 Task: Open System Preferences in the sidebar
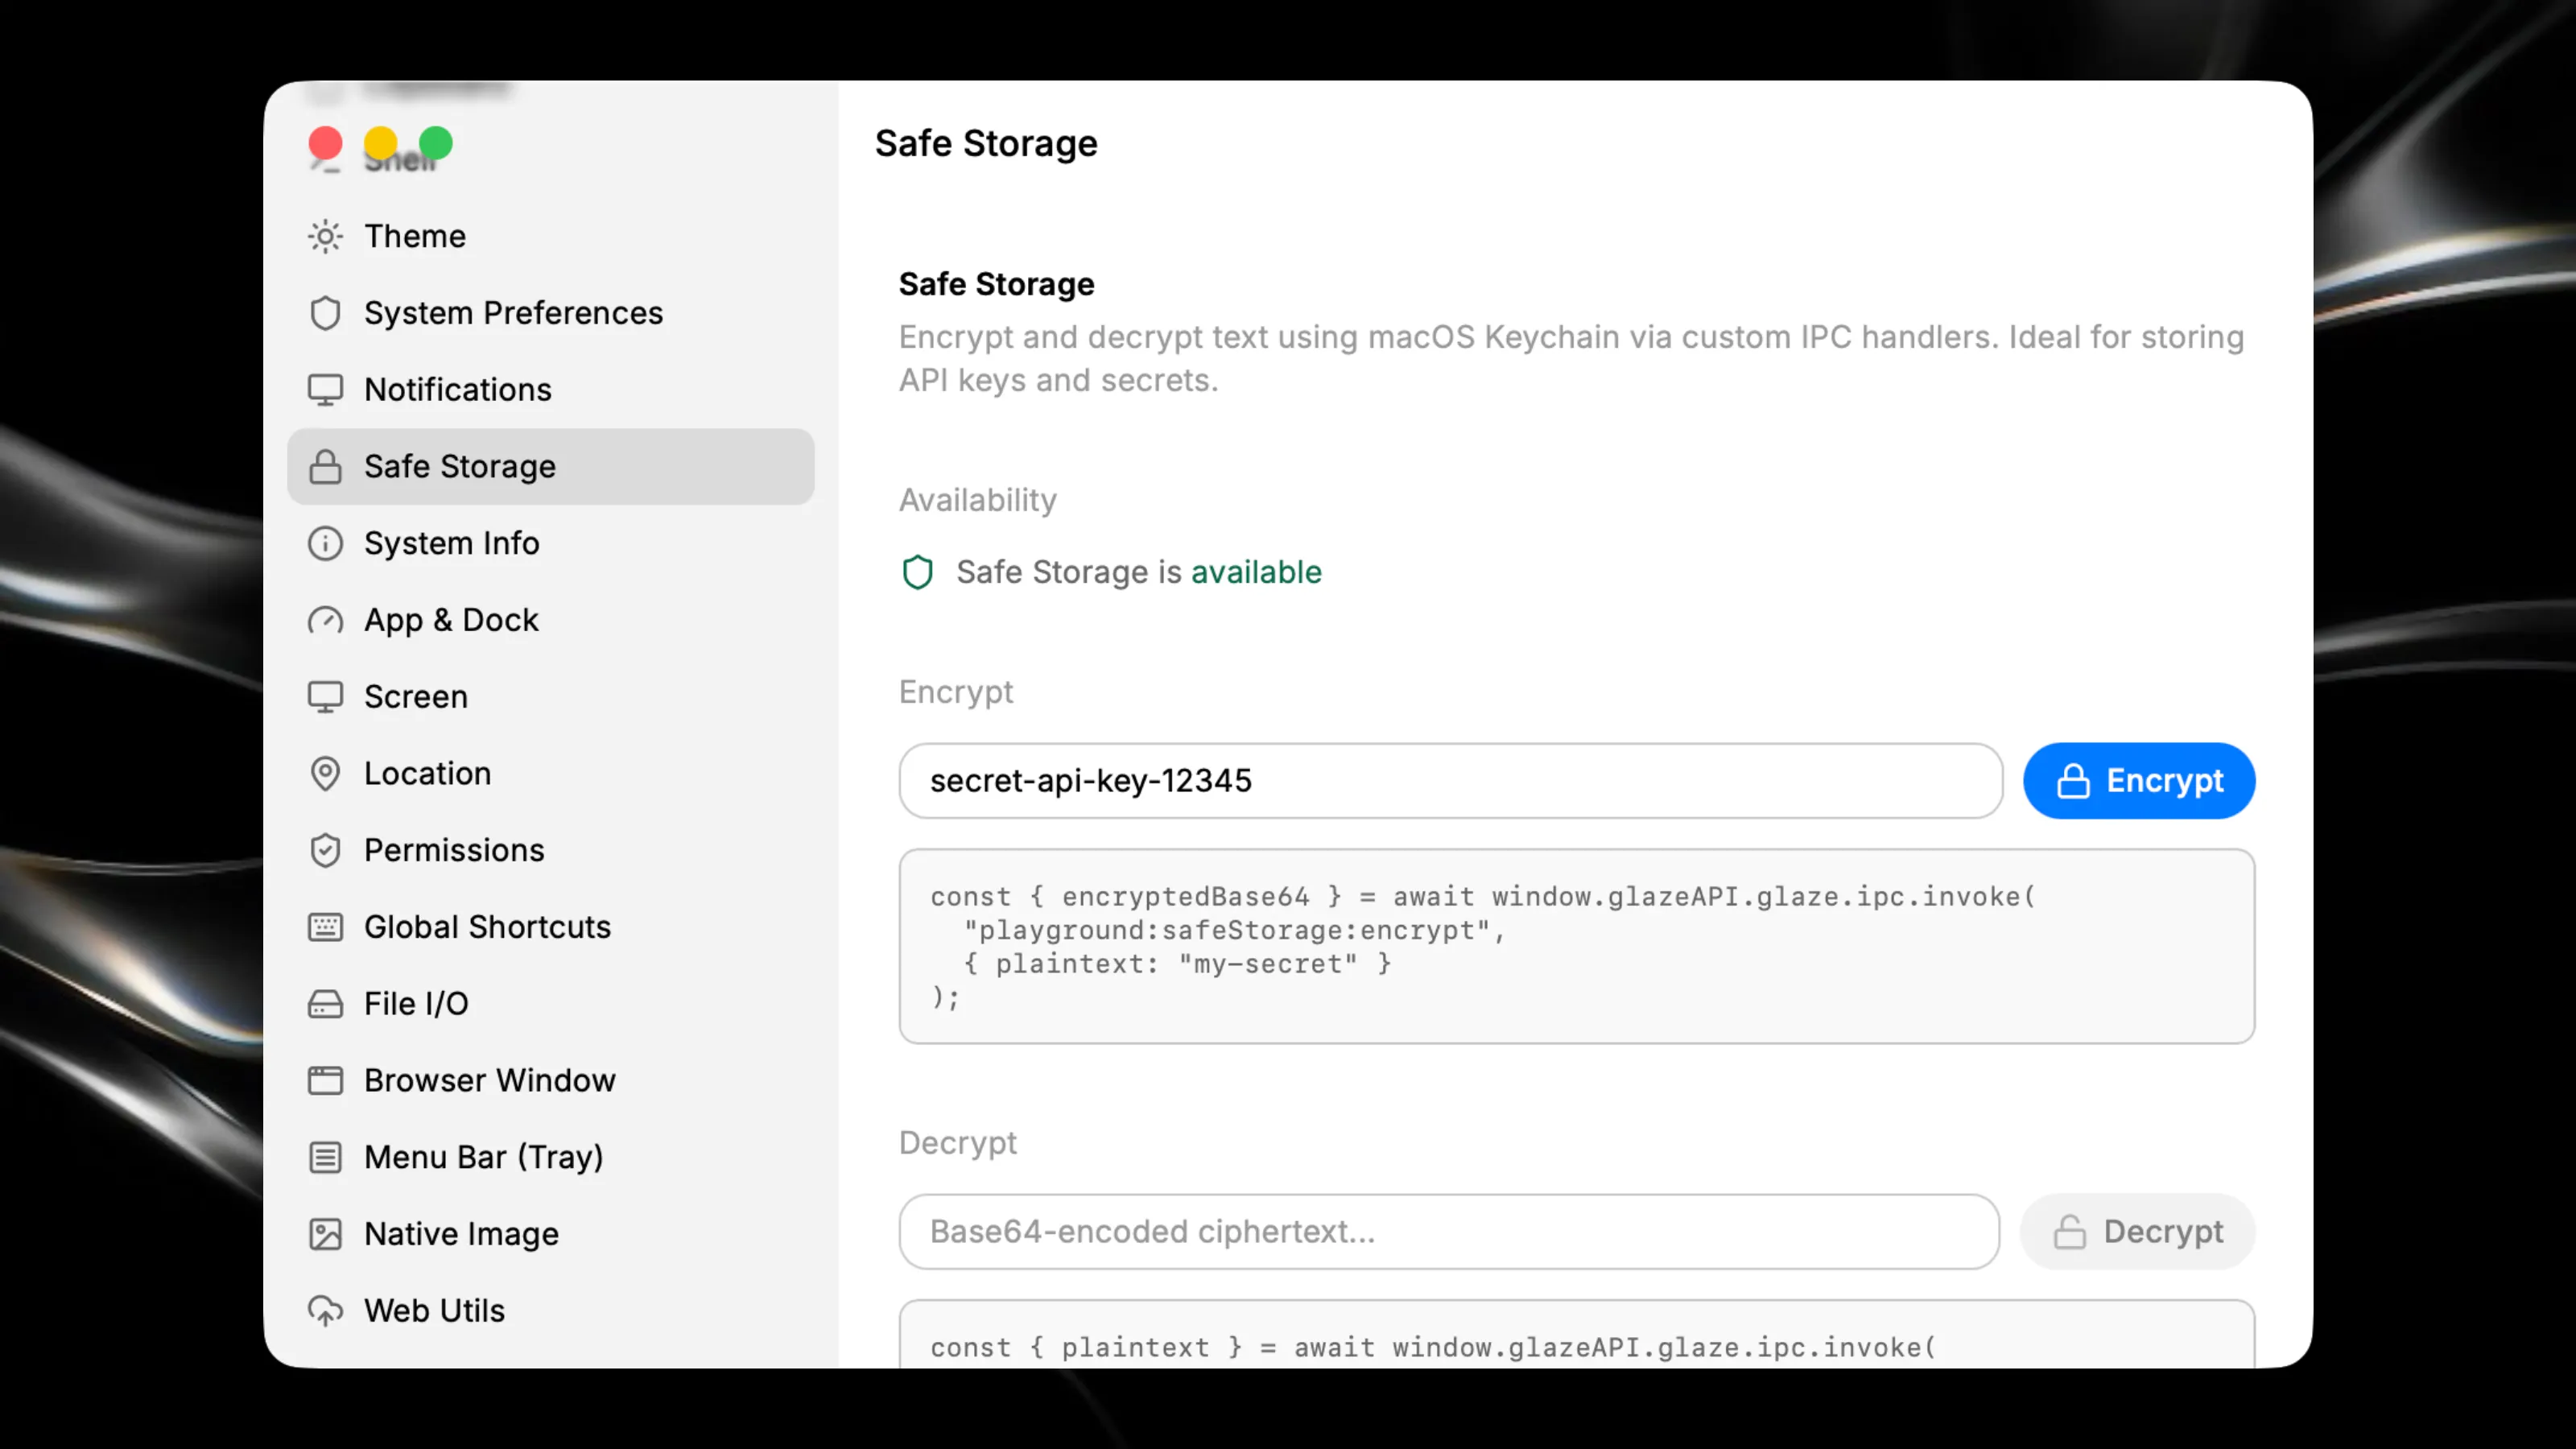pos(550,313)
